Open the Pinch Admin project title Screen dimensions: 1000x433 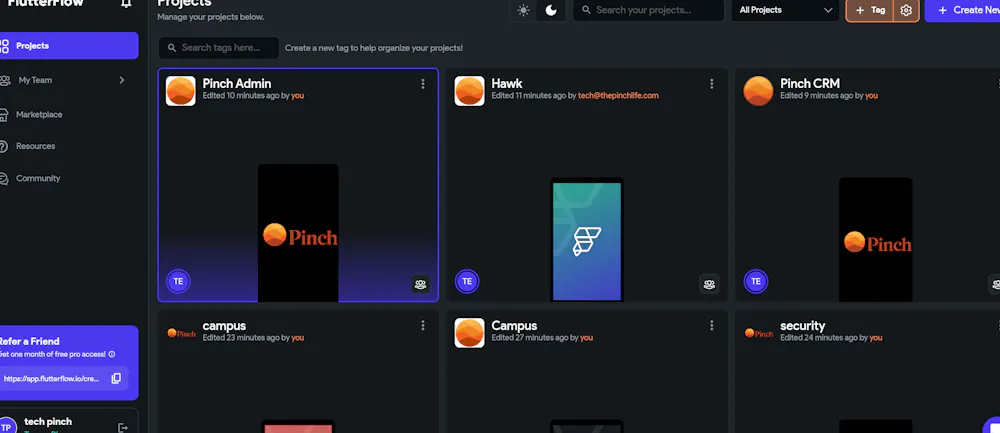point(237,84)
